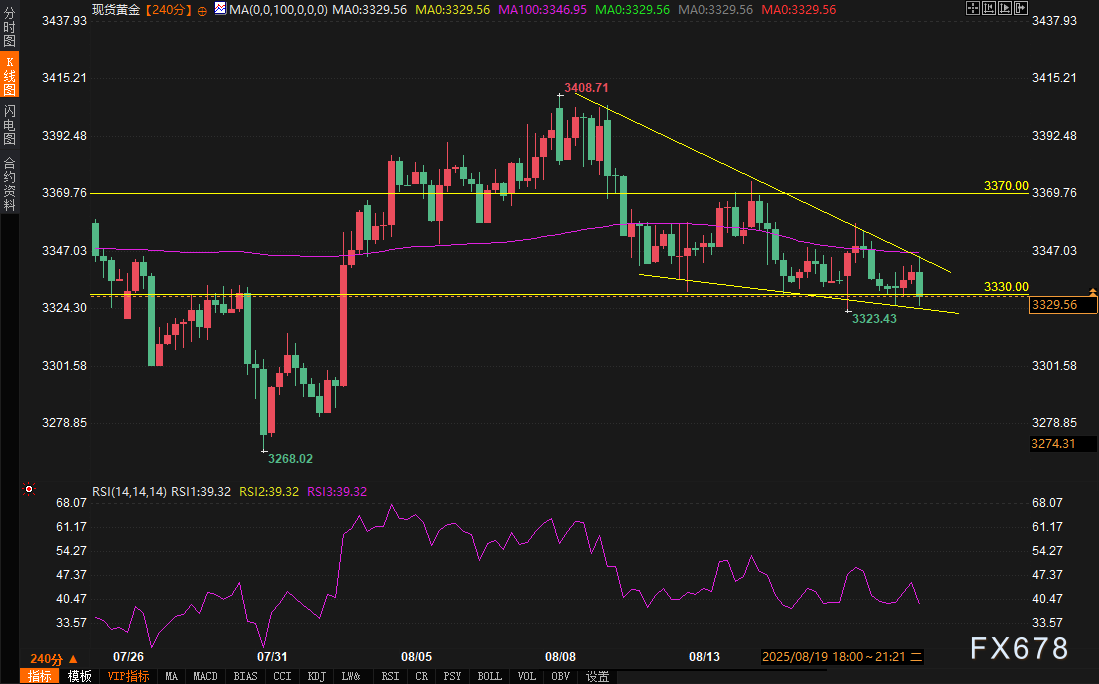Viewport: 1099px width, 684px height.
Task: Select the 指标 tab at bottom
Action: coord(40,676)
